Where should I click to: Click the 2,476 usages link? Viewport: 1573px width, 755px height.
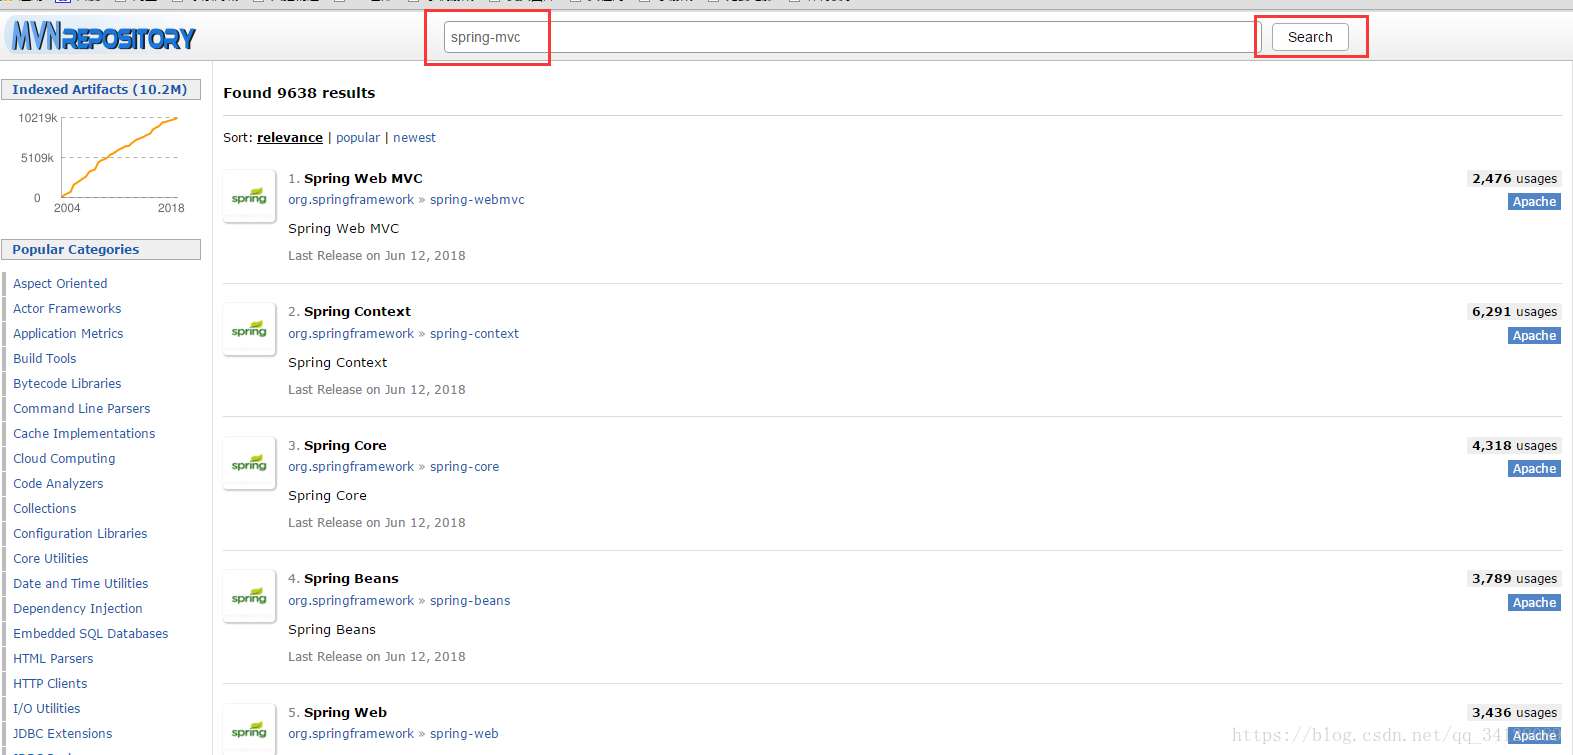[1514, 179]
